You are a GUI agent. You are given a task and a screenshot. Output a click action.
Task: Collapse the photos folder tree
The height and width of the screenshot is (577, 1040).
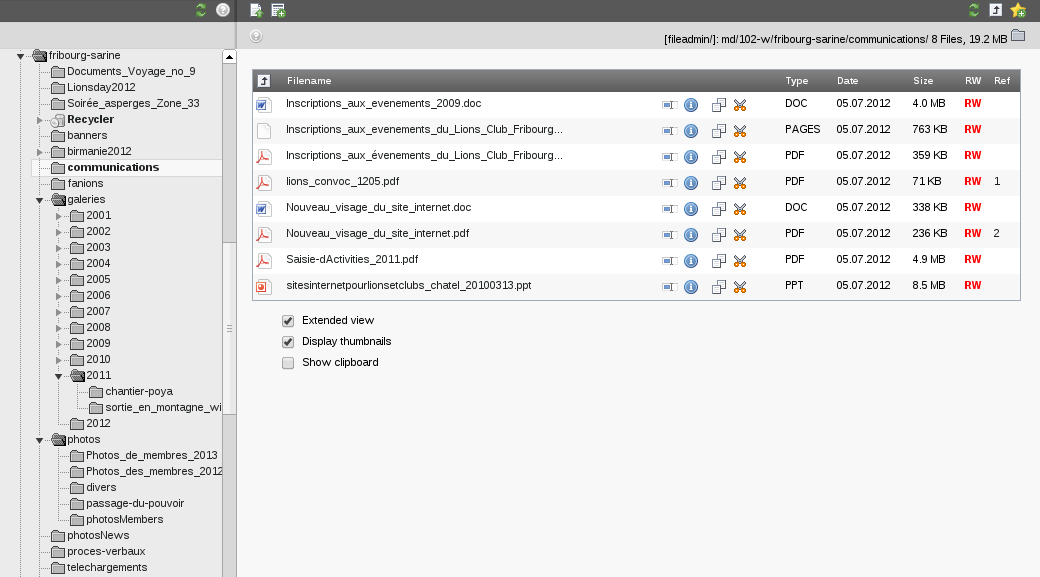point(40,440)
